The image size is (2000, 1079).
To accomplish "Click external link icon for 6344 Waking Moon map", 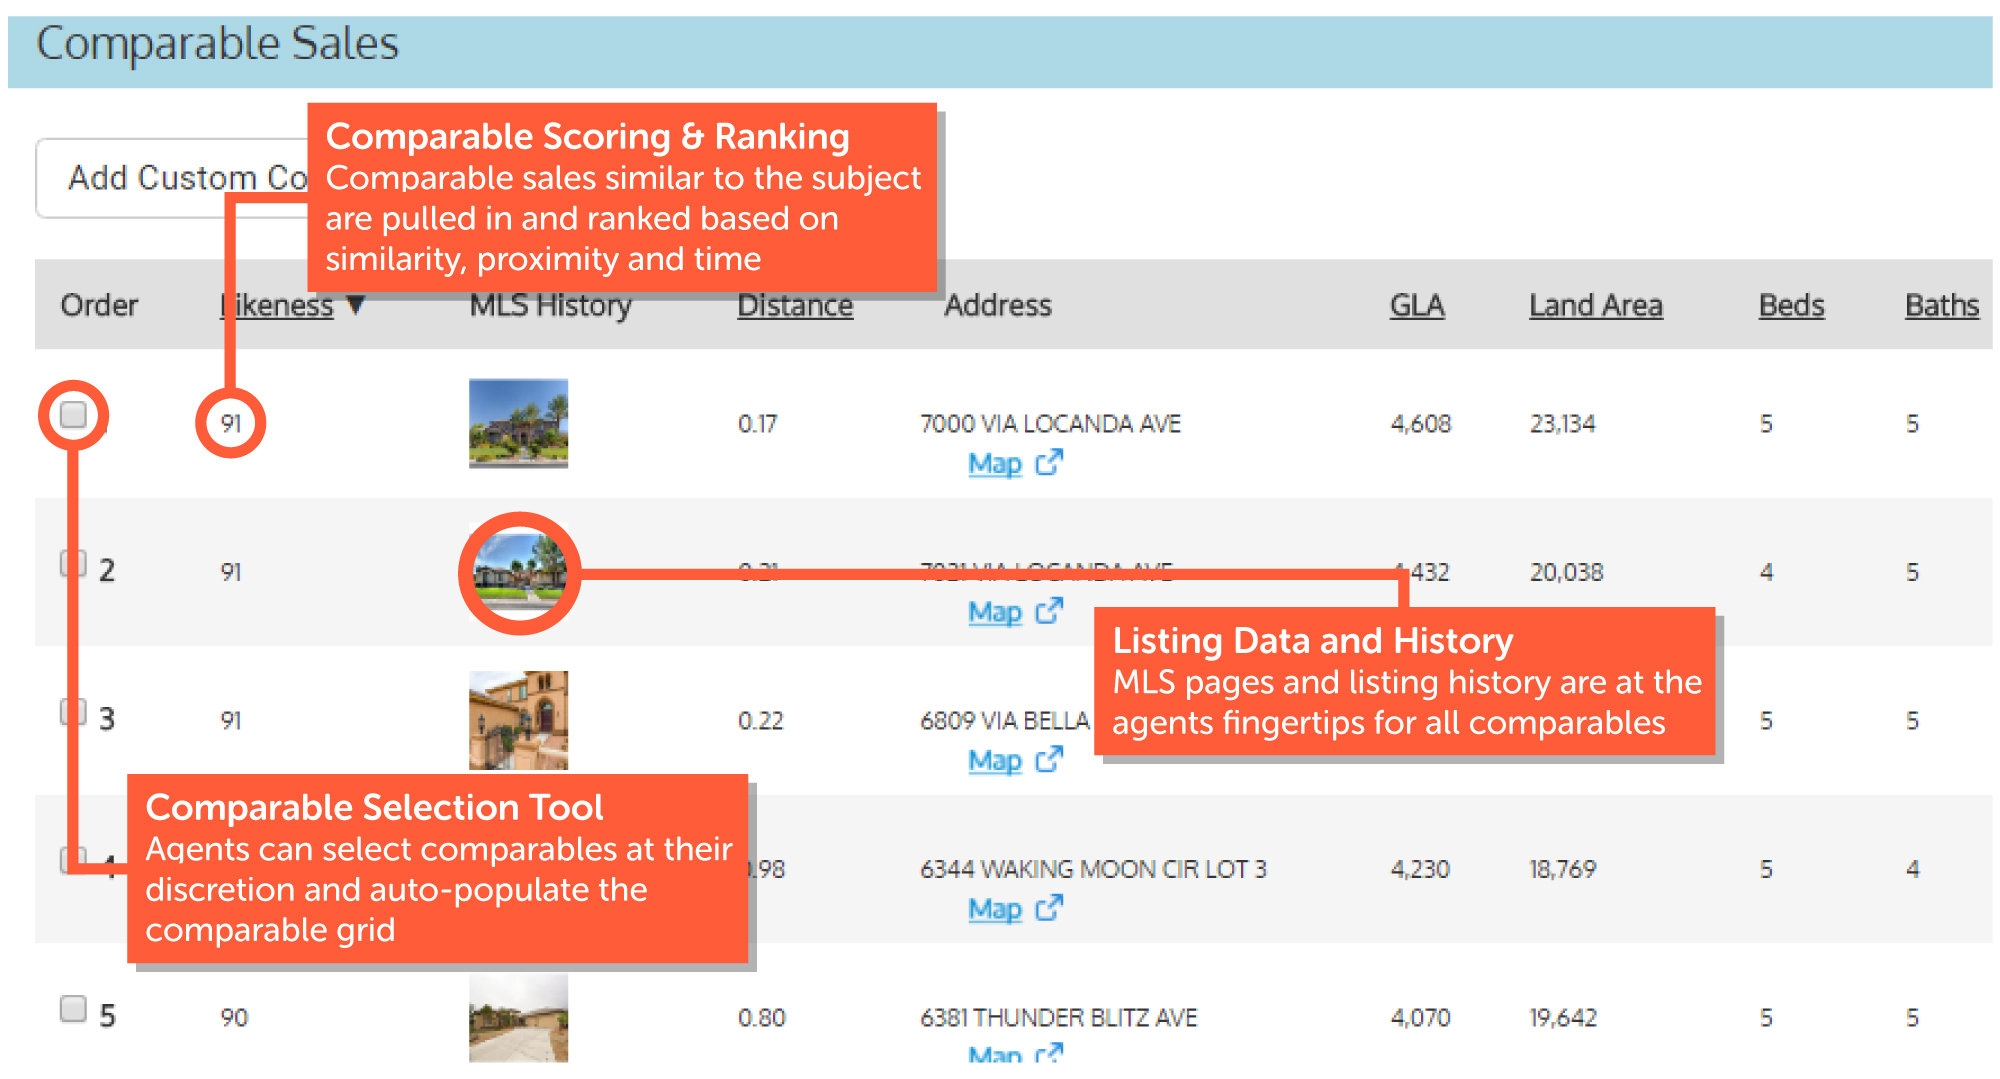I will [1049, 908].
